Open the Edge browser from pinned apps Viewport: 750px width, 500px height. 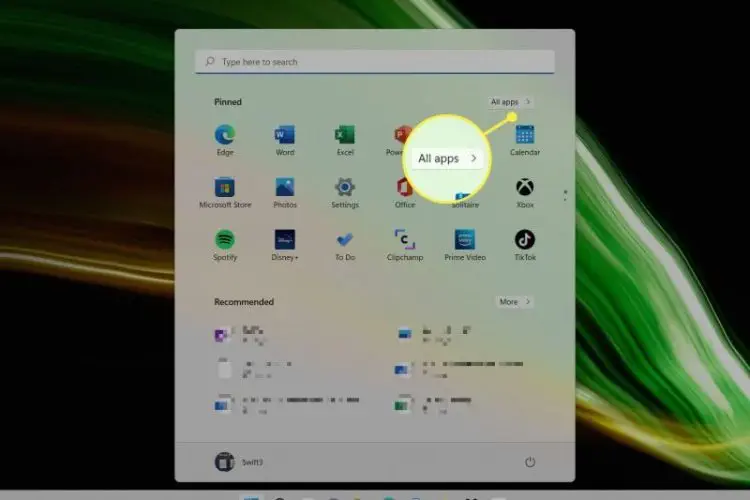click(225, 140)
